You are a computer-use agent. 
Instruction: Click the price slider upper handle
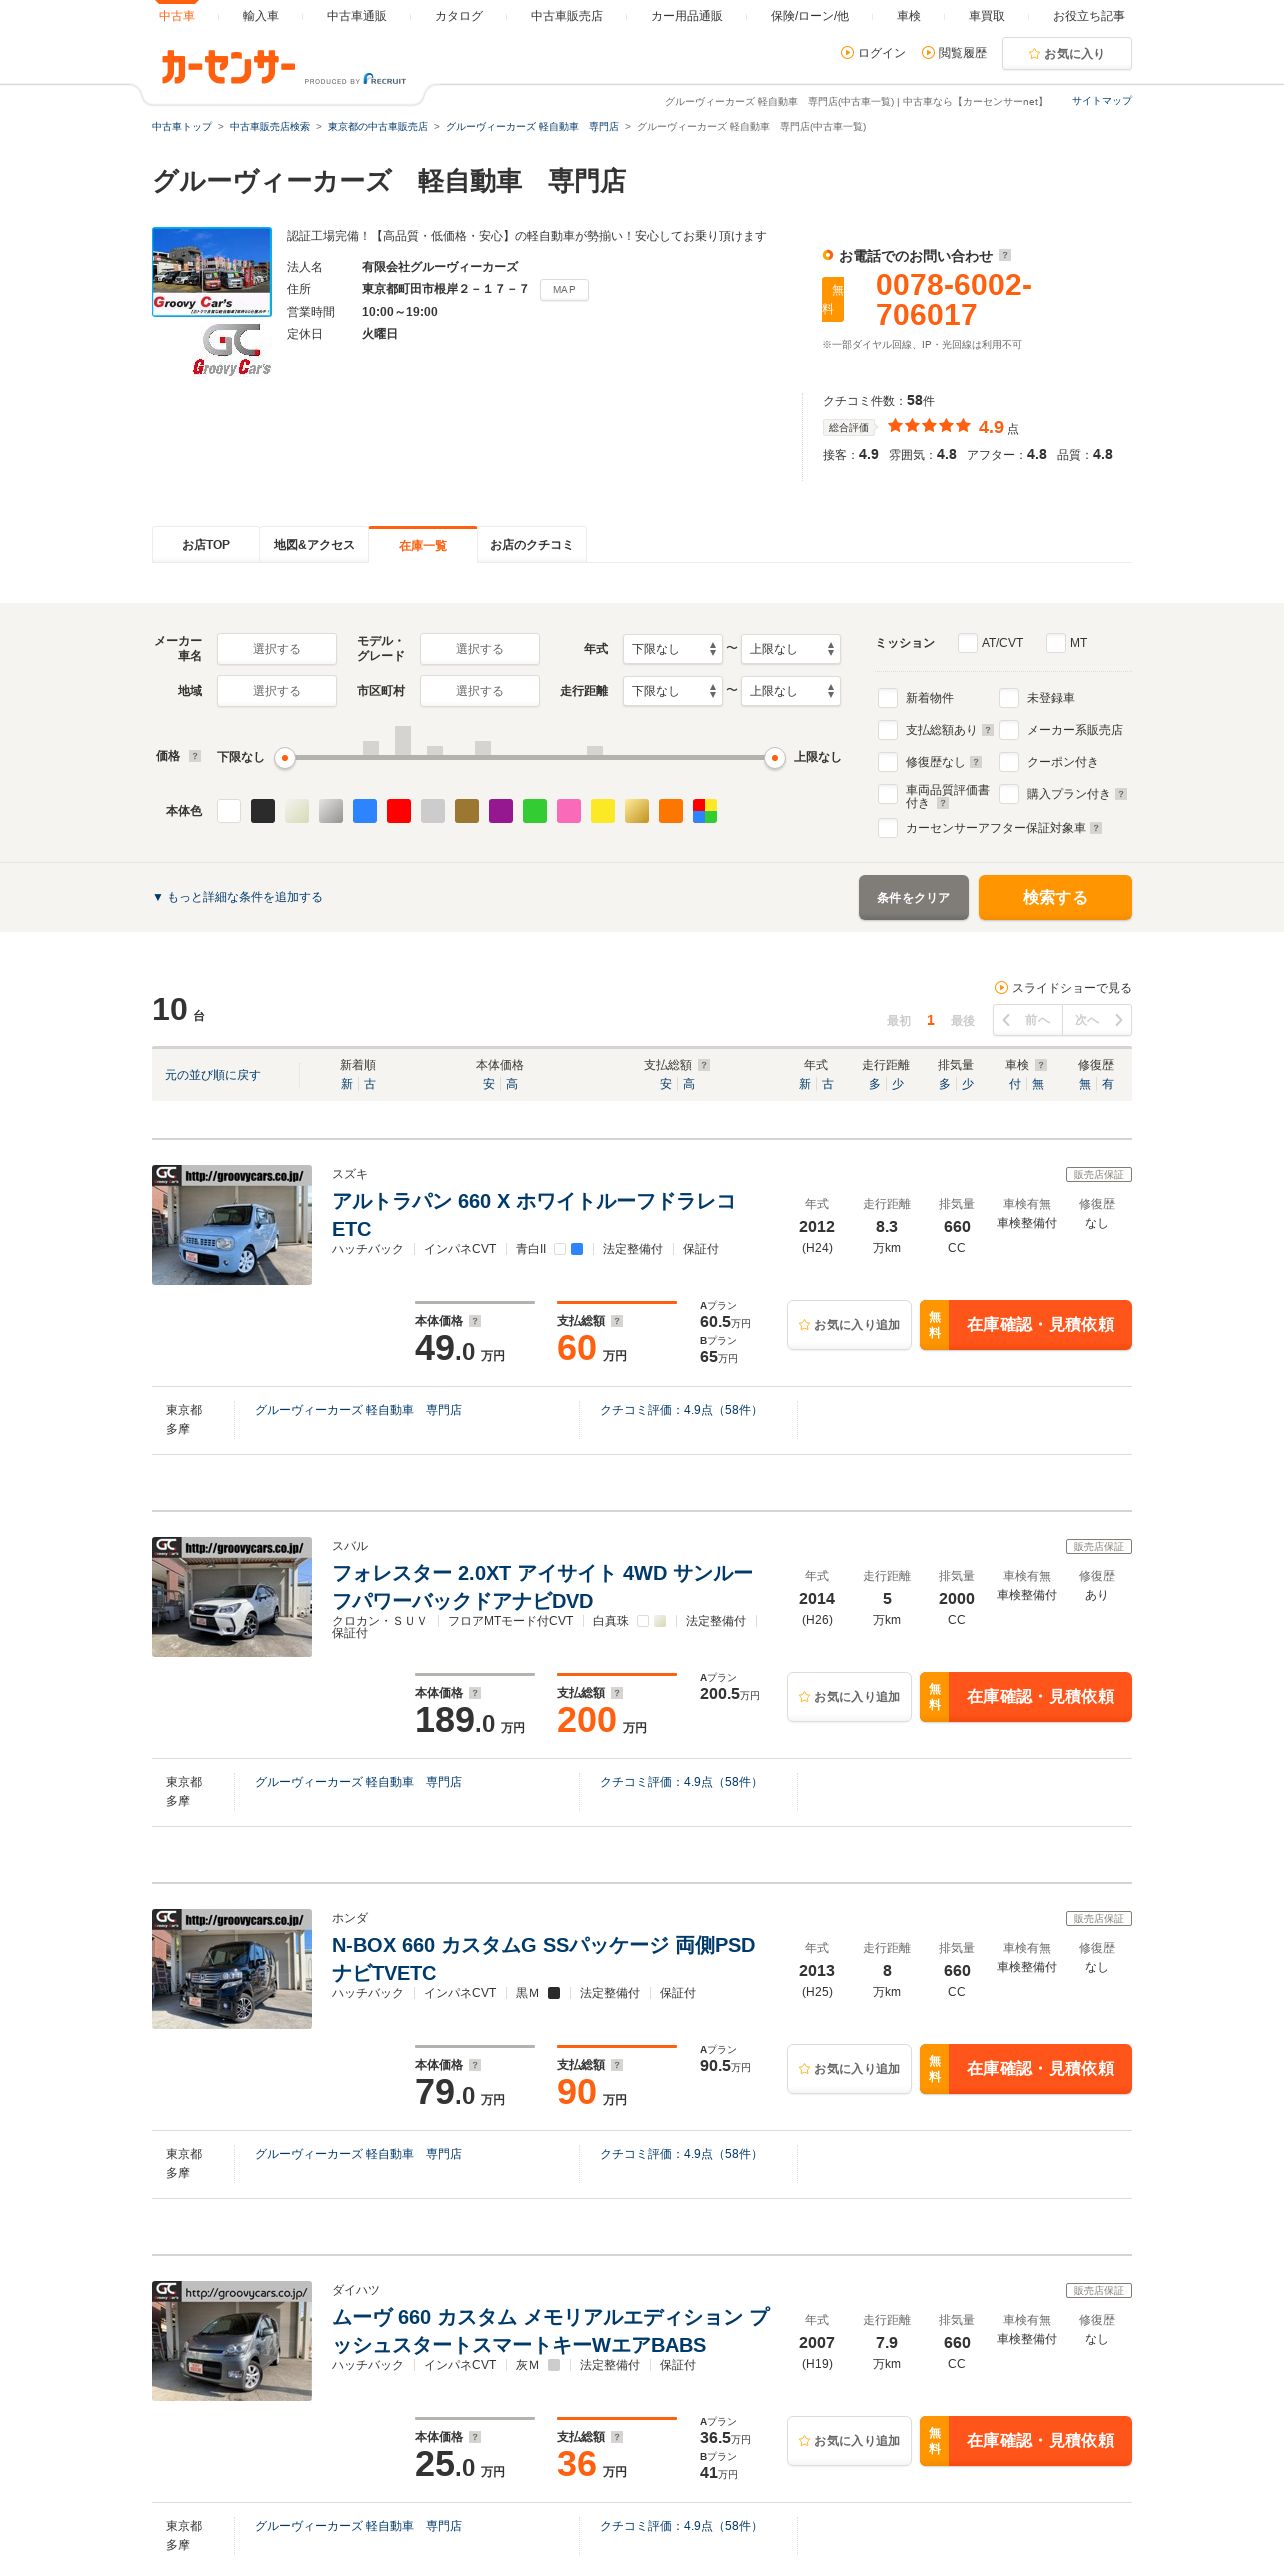(775, 758)
